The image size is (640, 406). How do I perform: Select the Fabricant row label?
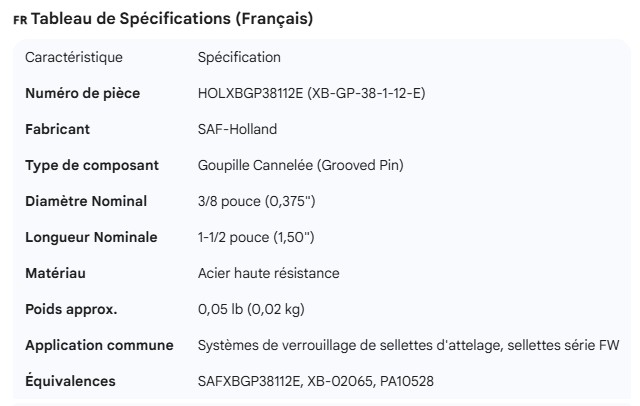pyautogui.click(x=57, y=129)
